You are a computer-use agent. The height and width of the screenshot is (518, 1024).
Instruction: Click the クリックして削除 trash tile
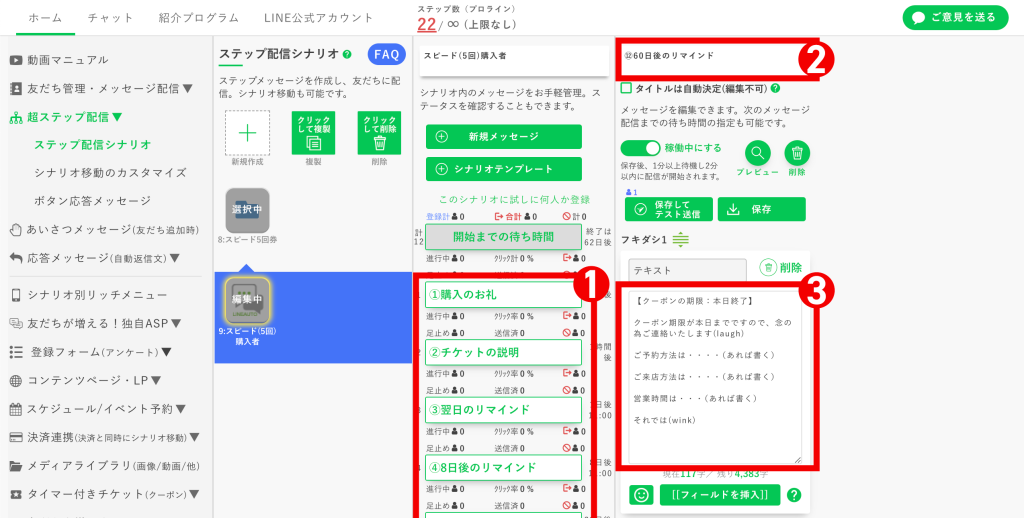[x=379, y=133]
